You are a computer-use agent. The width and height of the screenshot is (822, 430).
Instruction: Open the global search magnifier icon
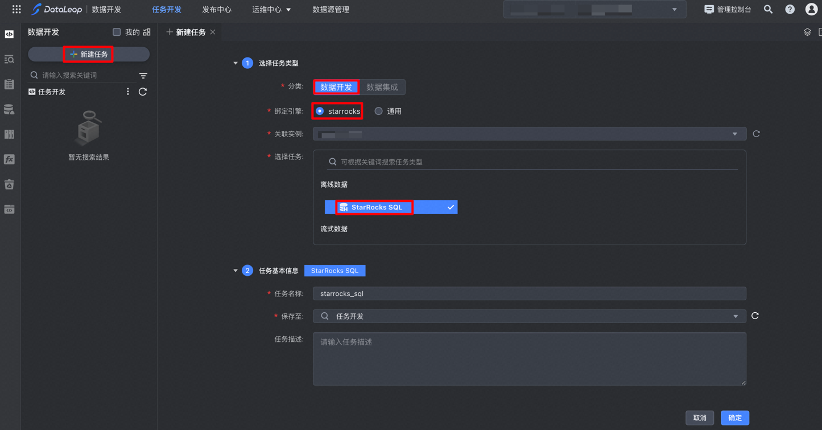tap(768, 9)
